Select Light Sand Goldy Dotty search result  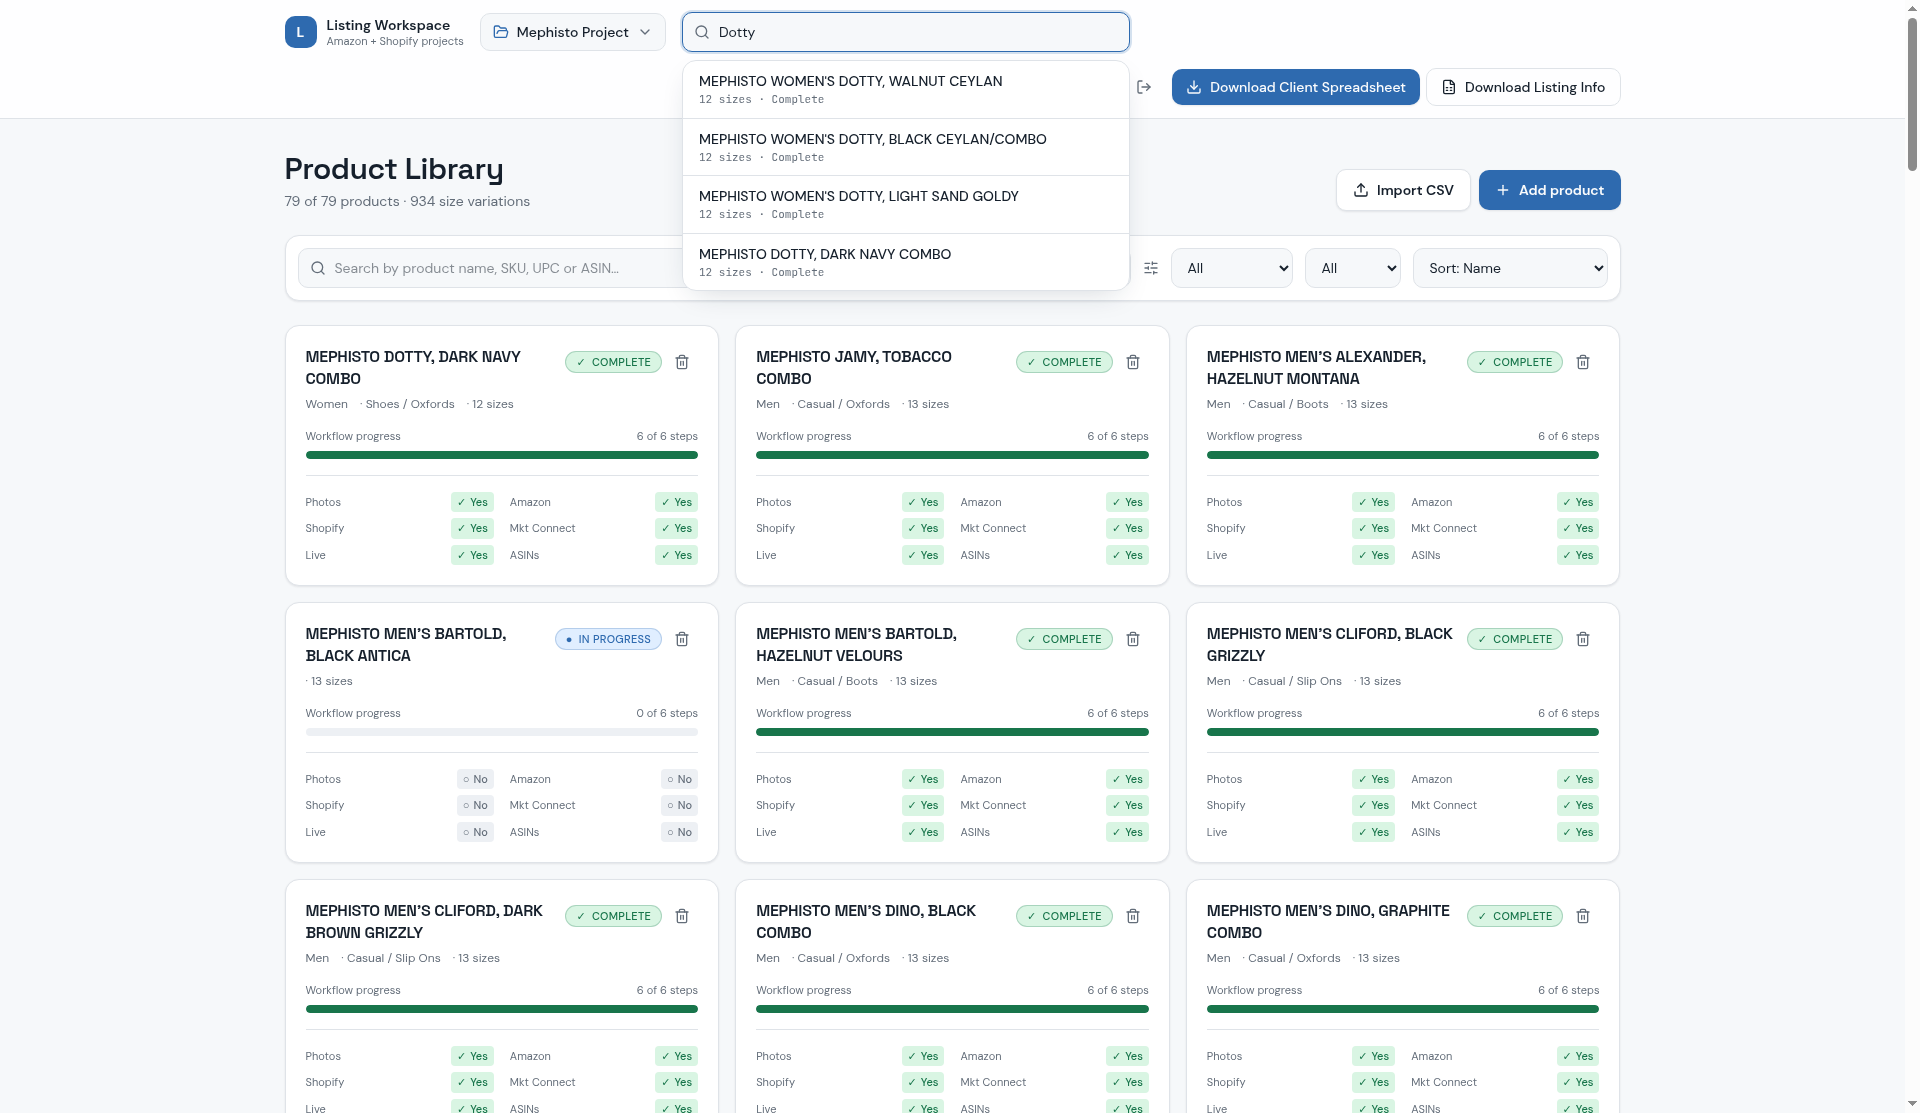[906, 205]
